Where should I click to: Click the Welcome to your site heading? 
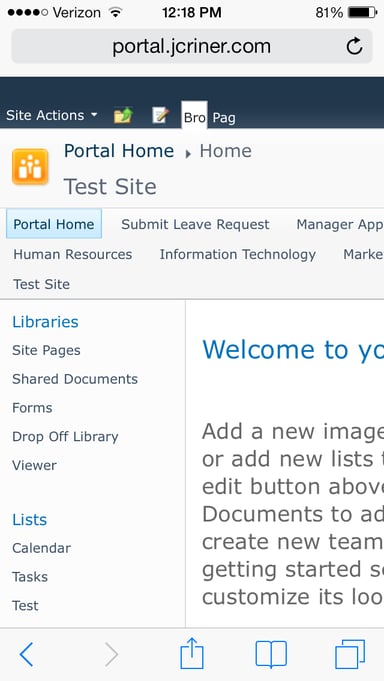click(x=293, y=350)
